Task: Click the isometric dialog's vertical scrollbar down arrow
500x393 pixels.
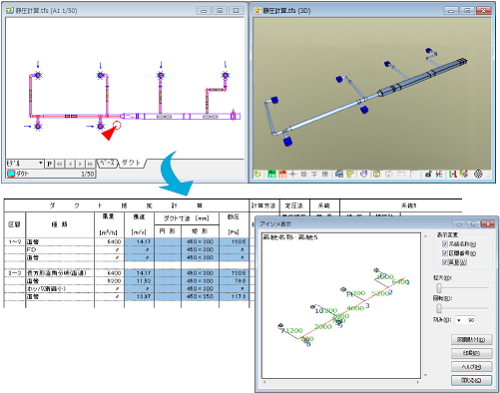Action: tap(425, 375)
